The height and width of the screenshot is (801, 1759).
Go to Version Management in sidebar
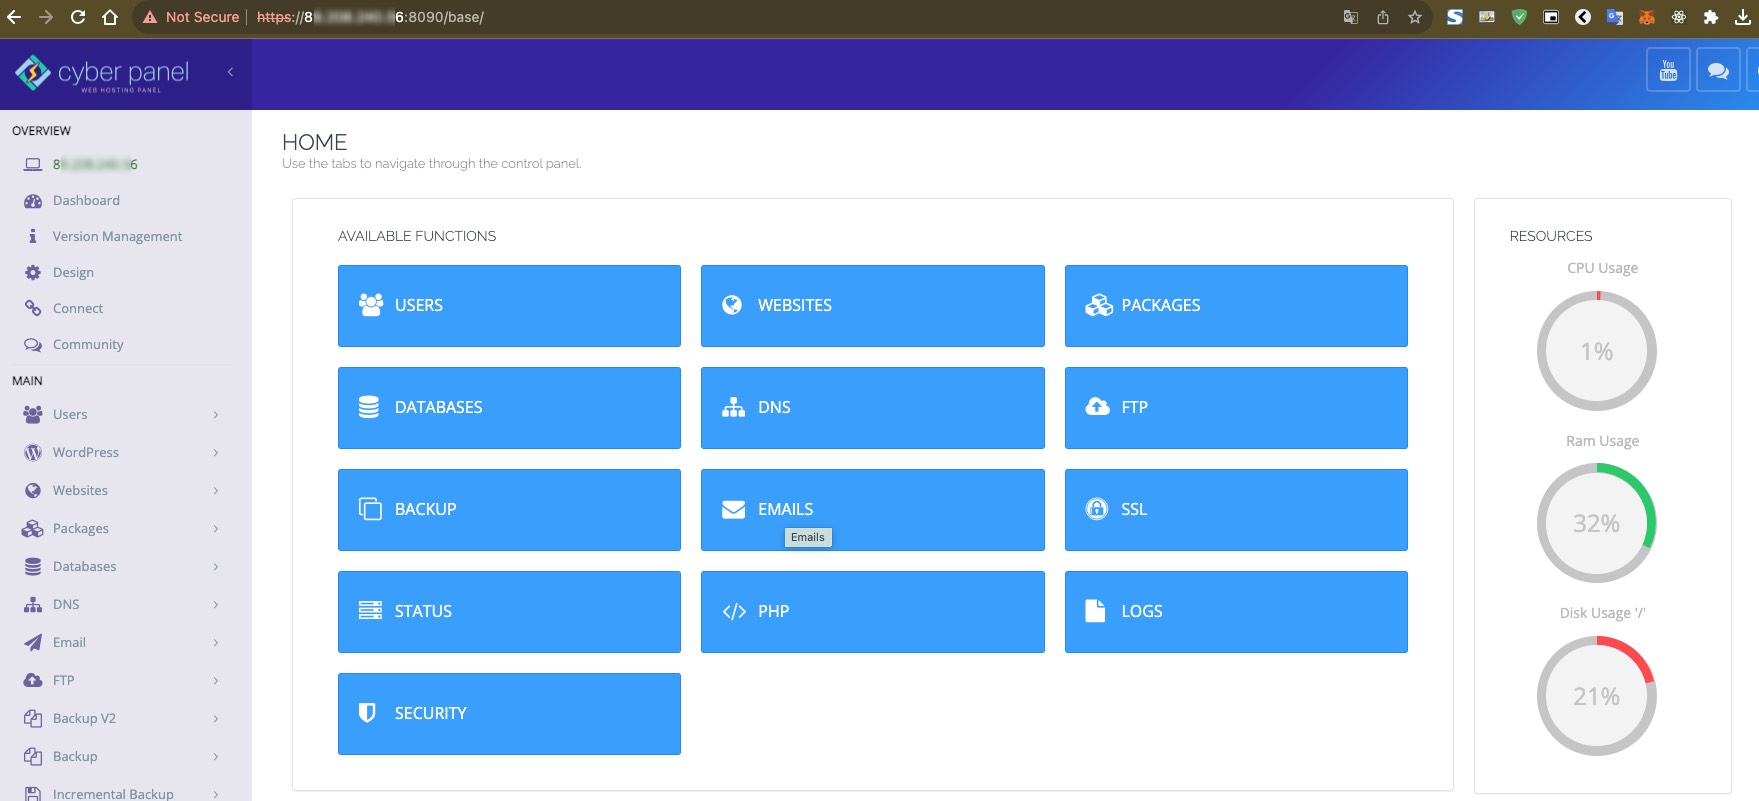[117, 237]
